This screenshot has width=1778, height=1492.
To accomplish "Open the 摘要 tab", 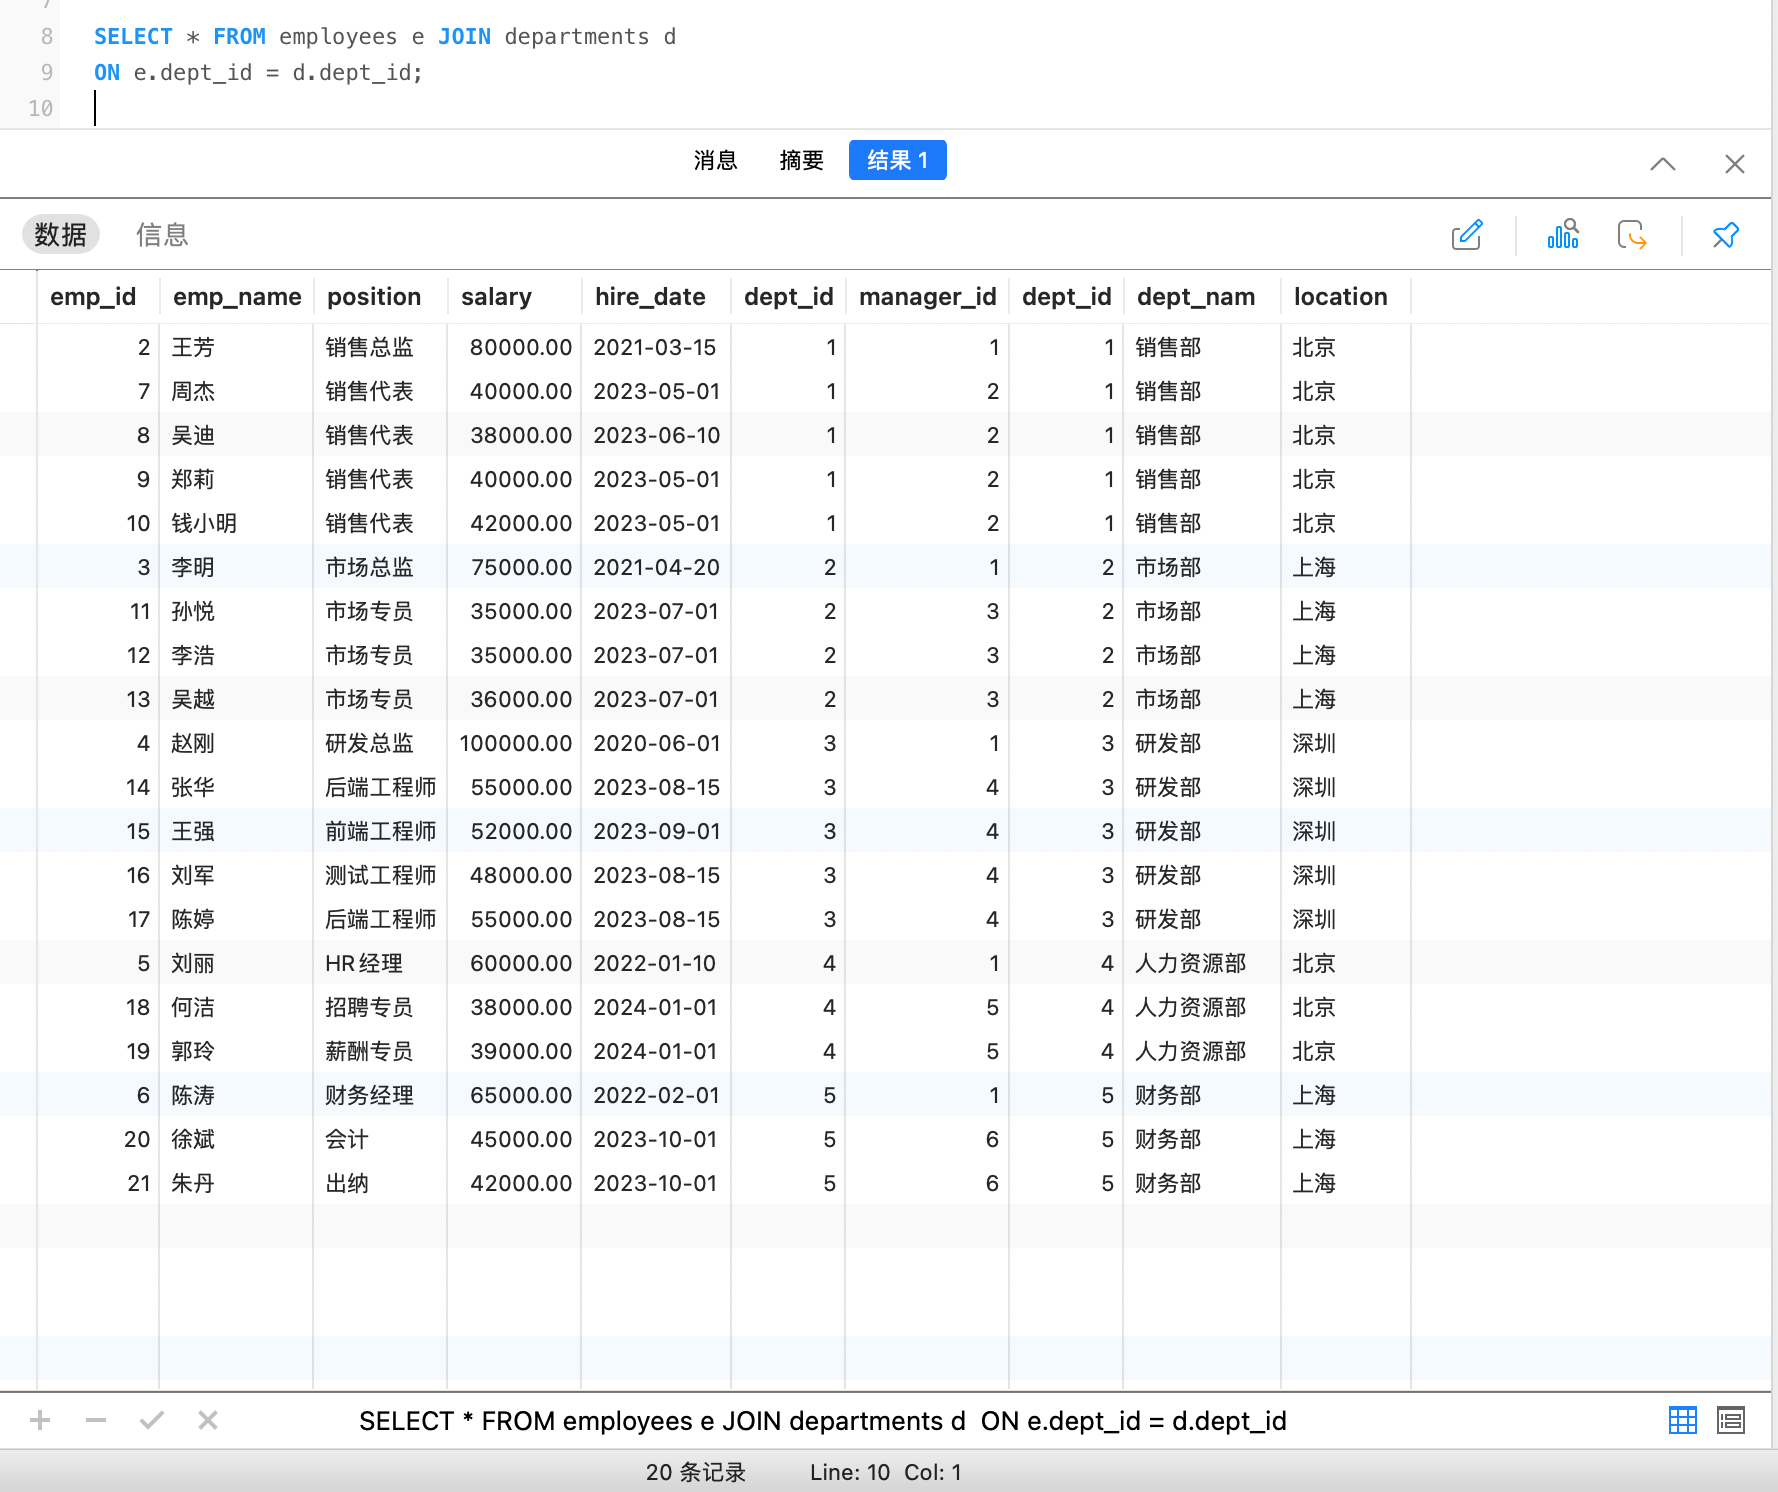I will 802,160.
